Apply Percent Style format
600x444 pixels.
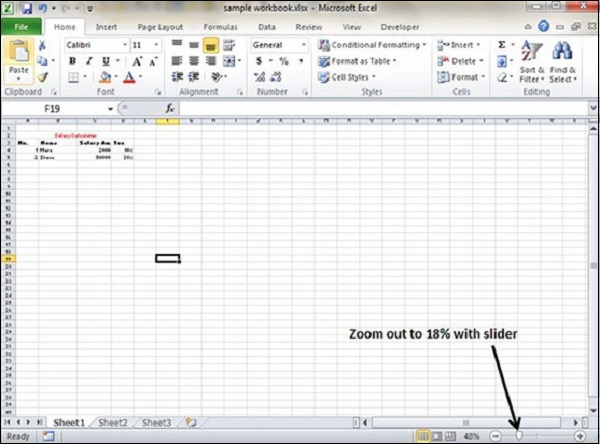[x=284, y=61]
